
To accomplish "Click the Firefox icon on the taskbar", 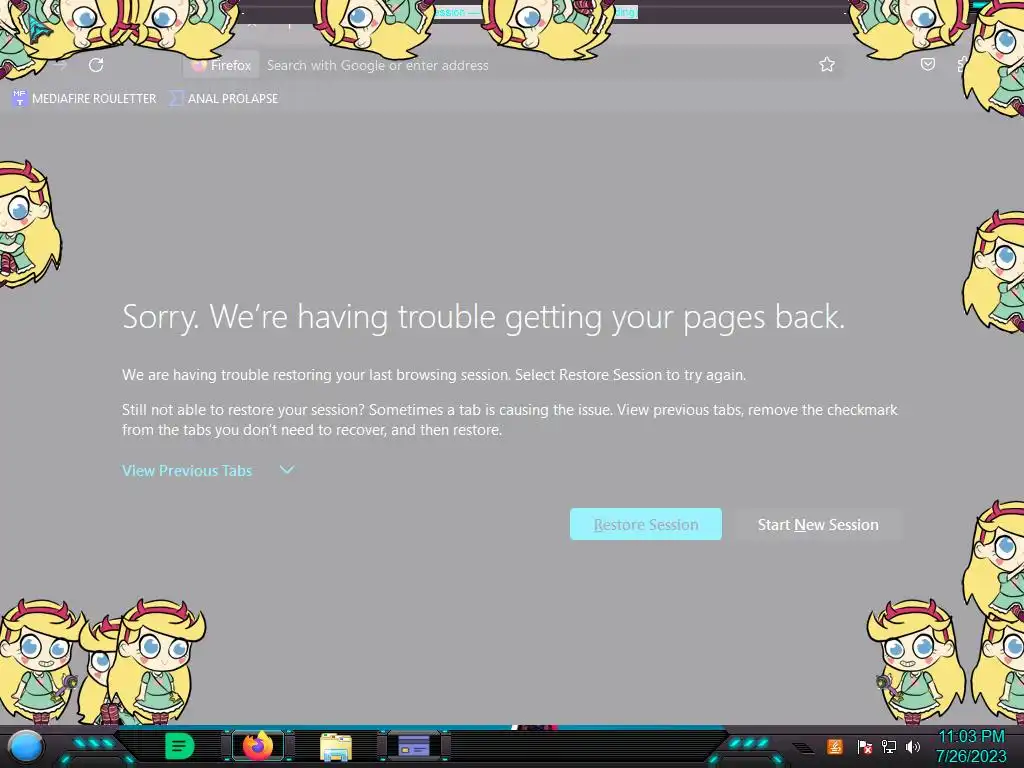I will click(258, 746).
